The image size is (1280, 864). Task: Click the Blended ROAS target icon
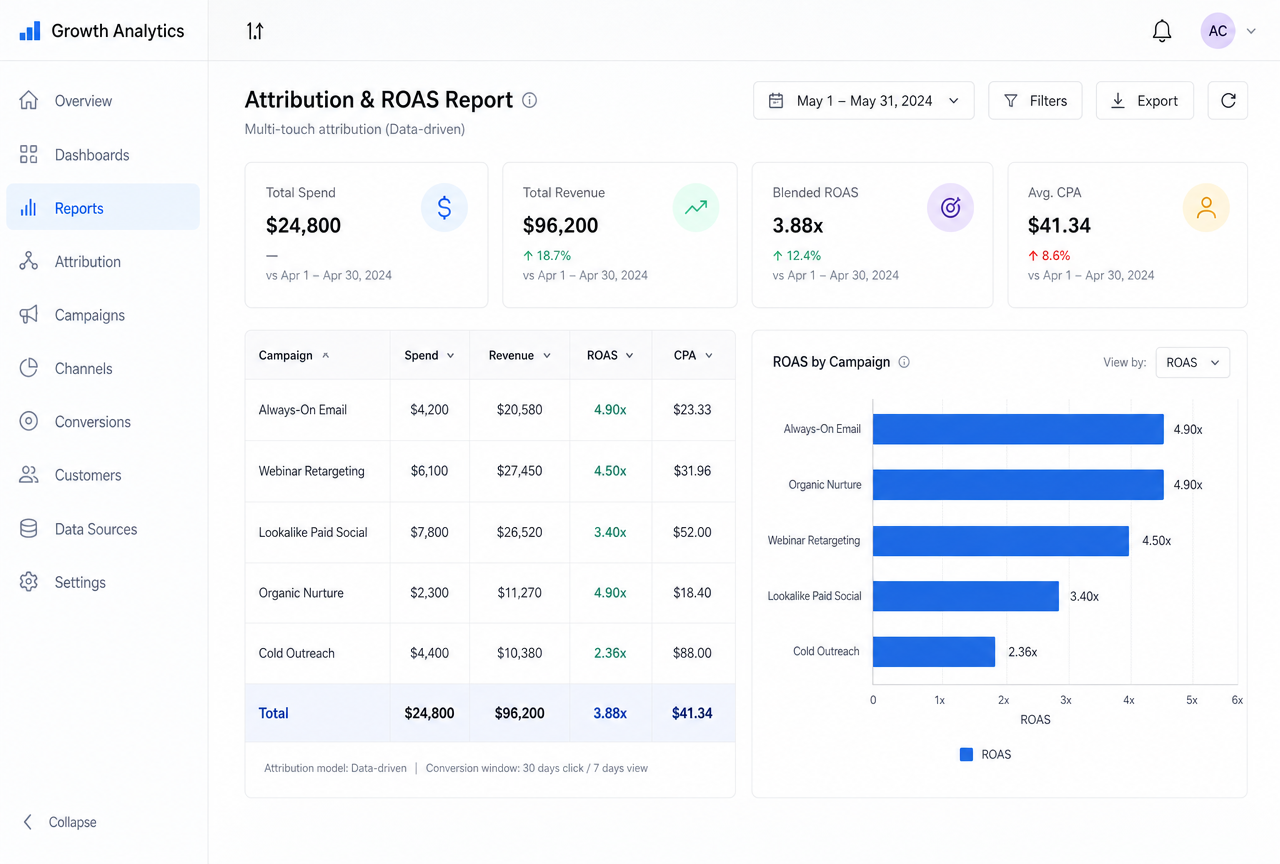pyautogui.click(x=950, y=208)
